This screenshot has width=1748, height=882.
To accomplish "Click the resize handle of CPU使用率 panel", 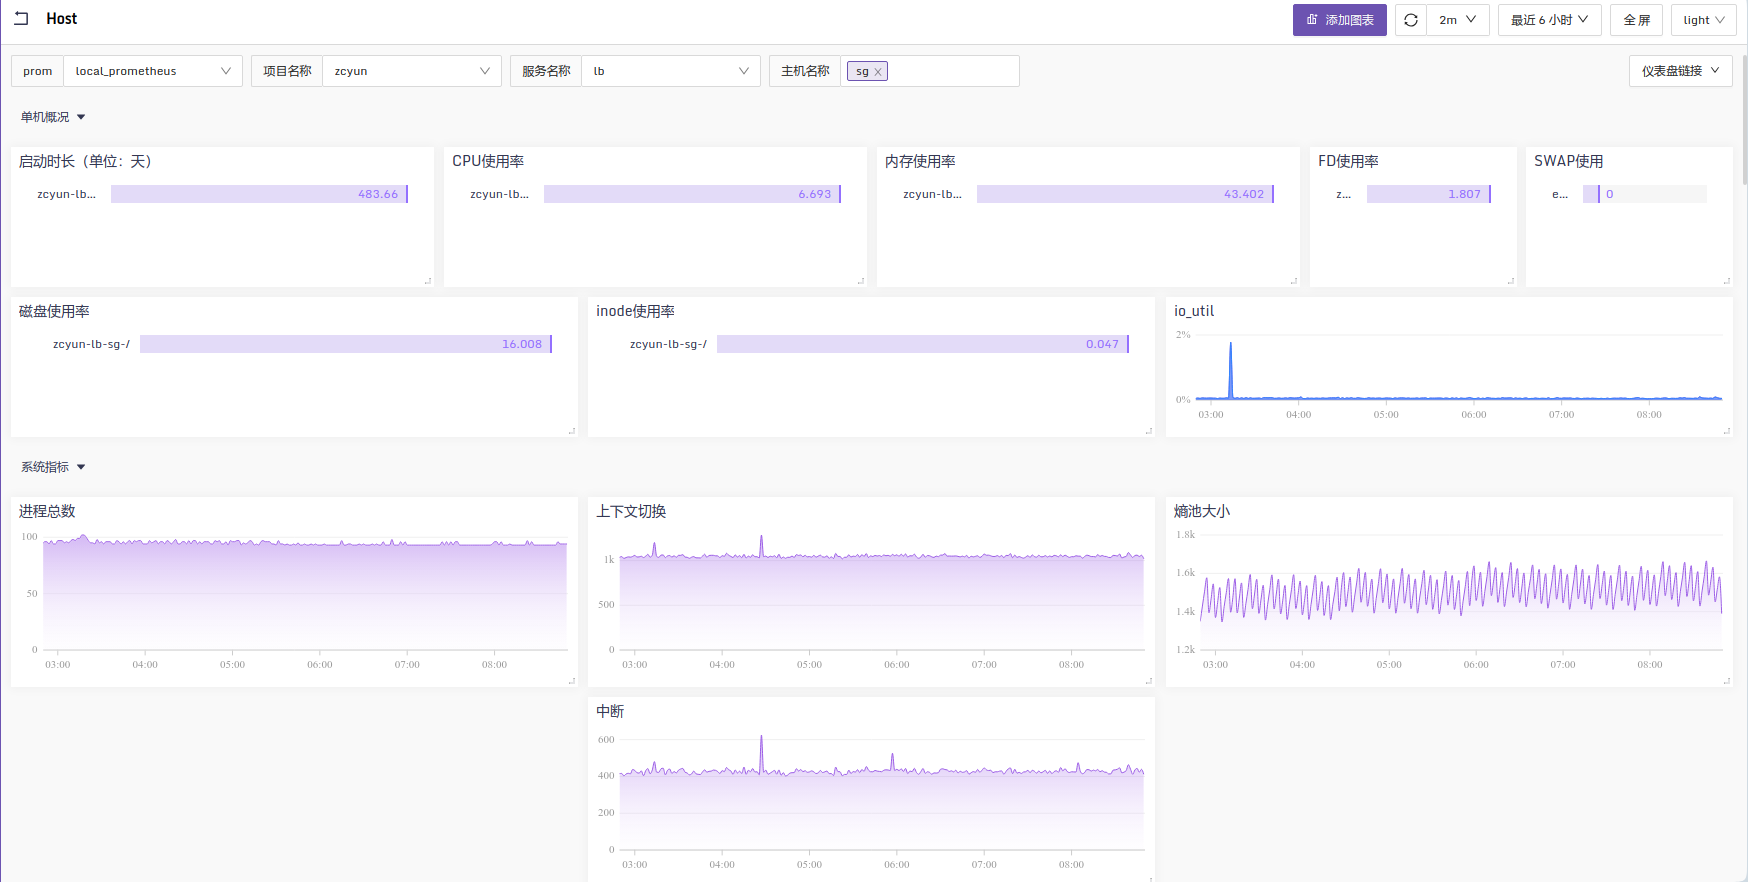I will [x=861, y=281].
